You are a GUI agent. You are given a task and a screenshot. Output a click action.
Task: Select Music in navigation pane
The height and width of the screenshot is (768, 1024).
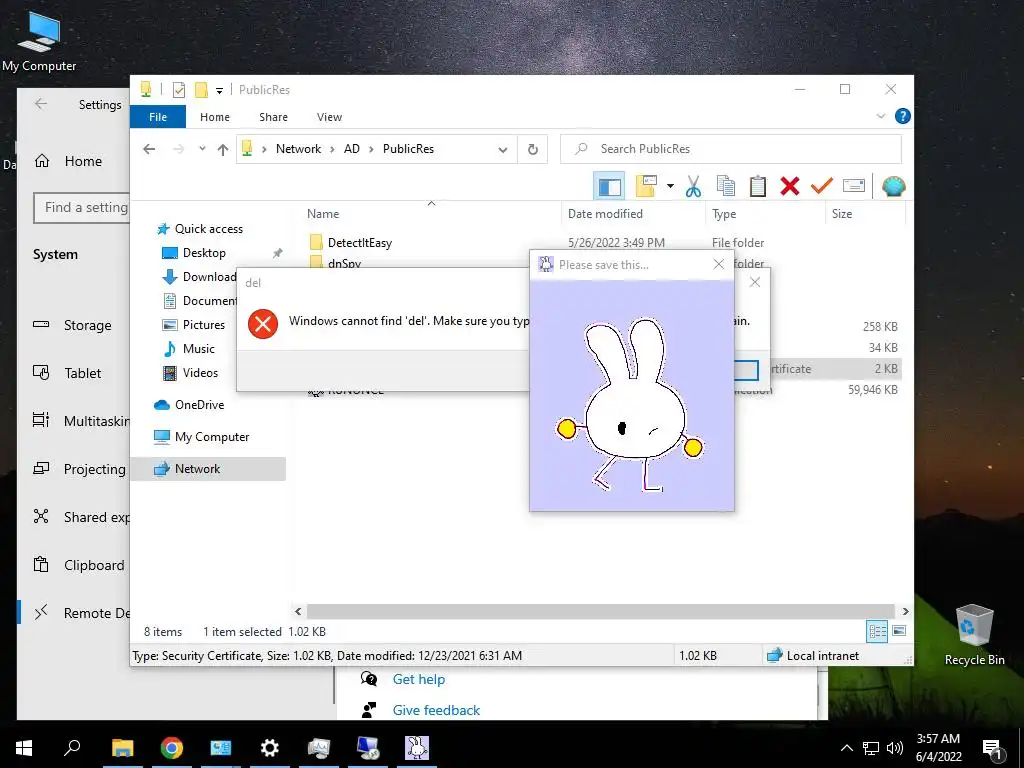click(199, 349)
